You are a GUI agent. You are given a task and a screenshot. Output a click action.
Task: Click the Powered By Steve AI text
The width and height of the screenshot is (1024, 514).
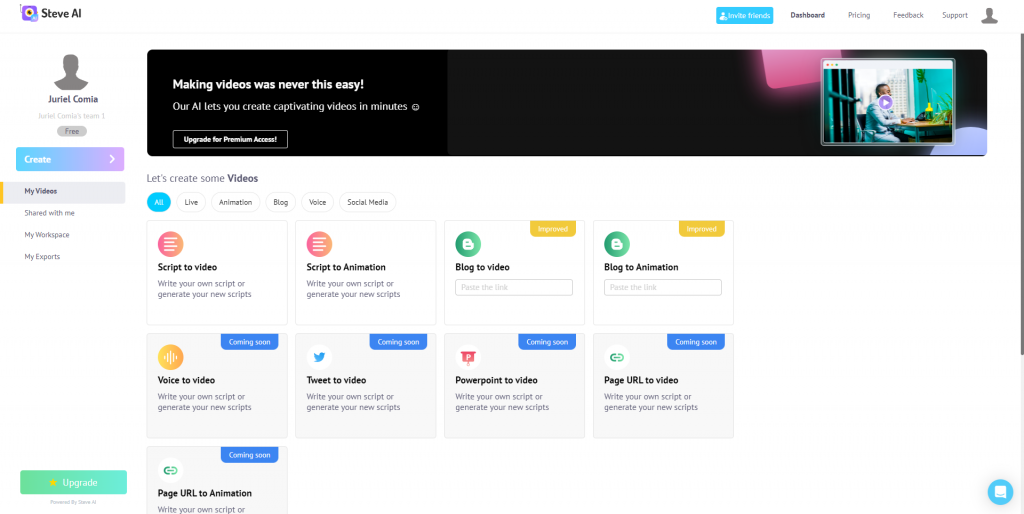pos(73,502)
